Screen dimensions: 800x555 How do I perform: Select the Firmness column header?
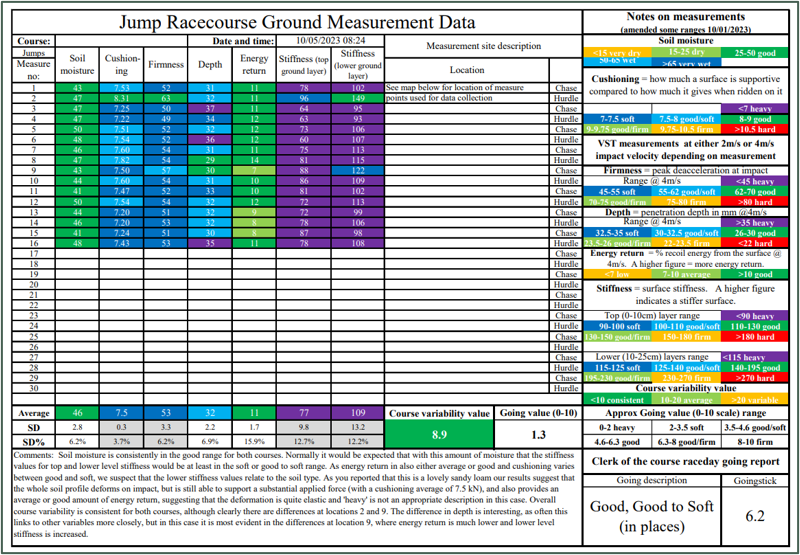(166, 65)
